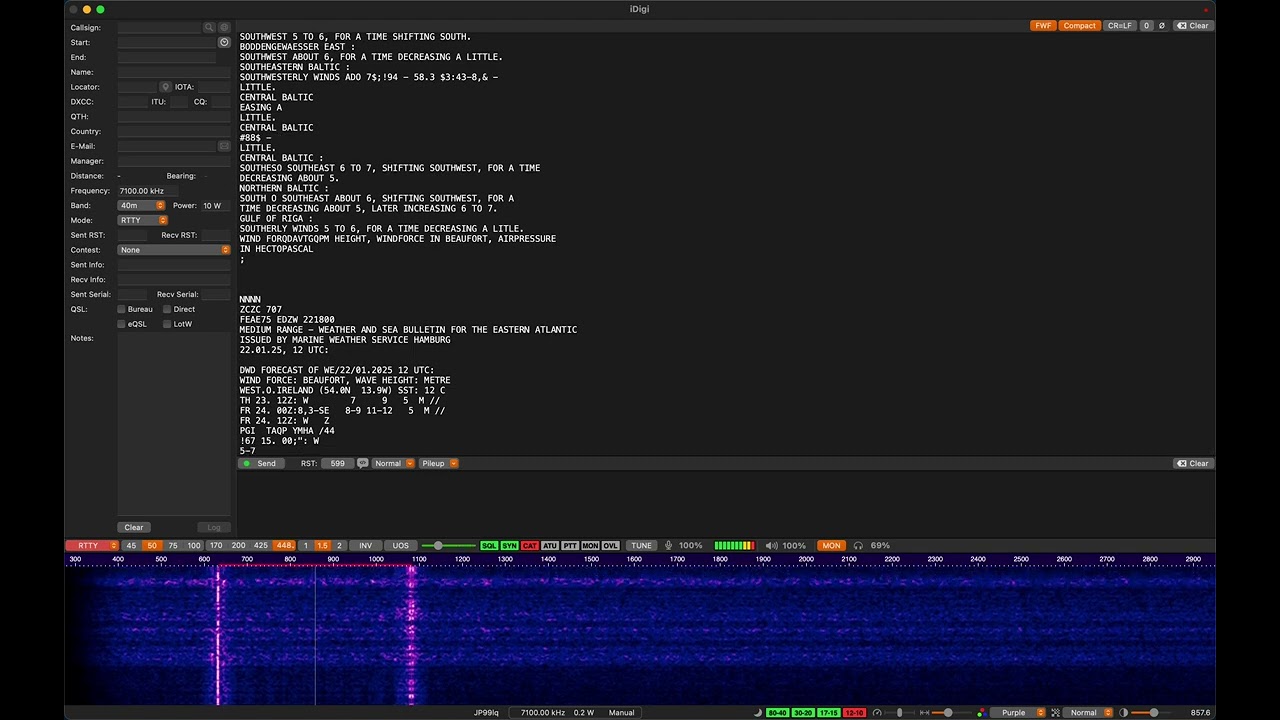
Task: Click the headphones monitor icon
Action: (x=858, y=546)
